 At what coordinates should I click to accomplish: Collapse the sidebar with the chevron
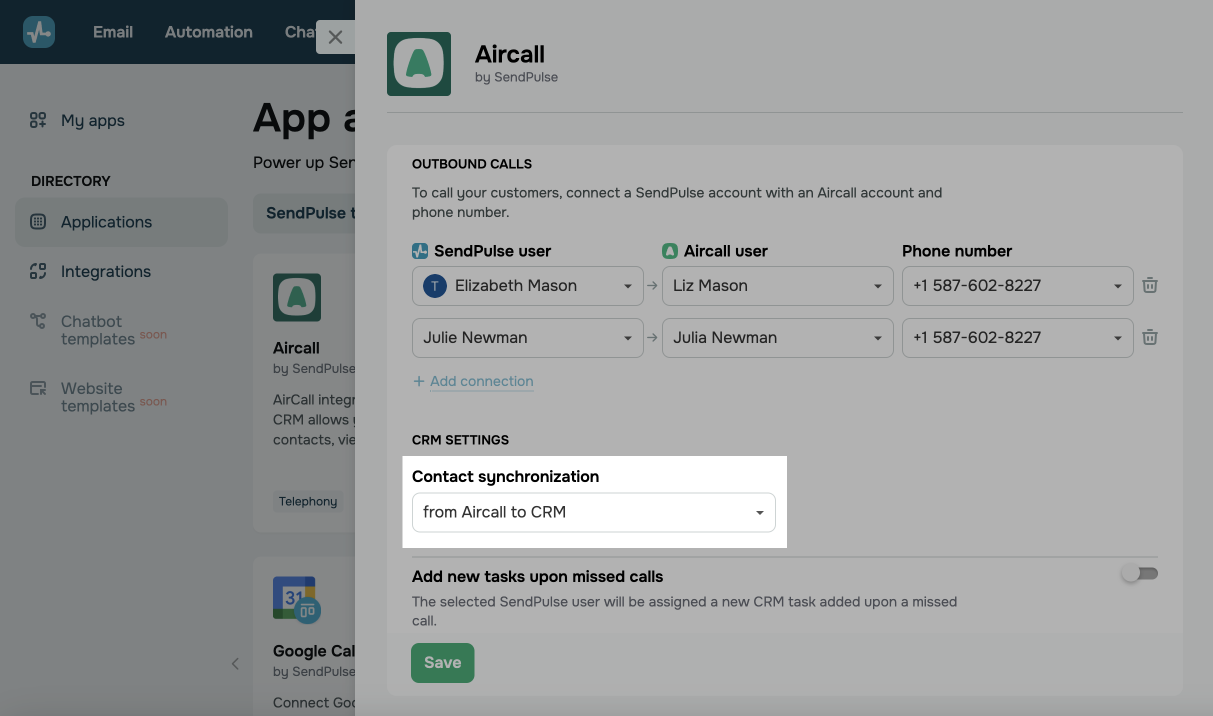pyautogui.click(x=235, y=664)
